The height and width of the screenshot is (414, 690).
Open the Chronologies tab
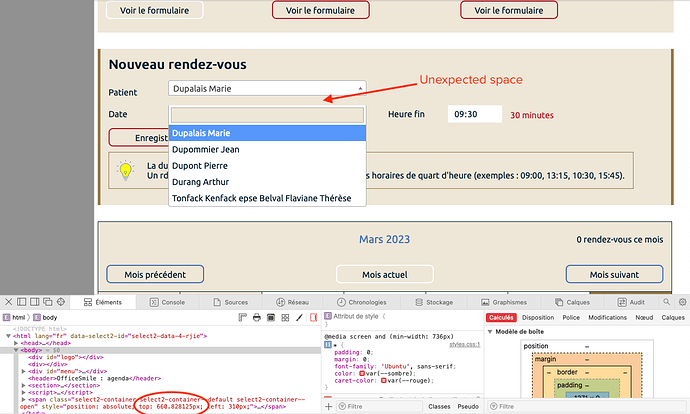(362, 302)
